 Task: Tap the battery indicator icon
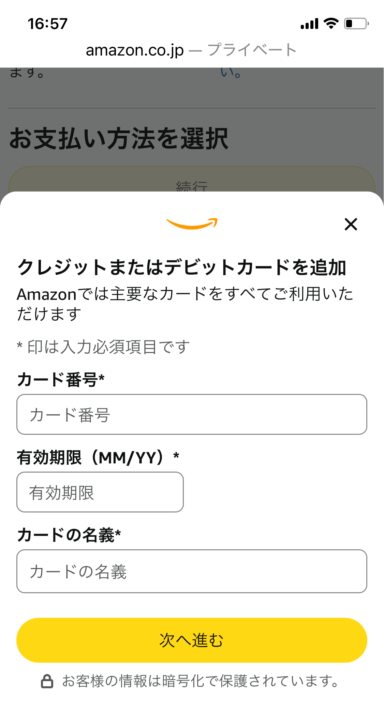[x=356, y=23]
